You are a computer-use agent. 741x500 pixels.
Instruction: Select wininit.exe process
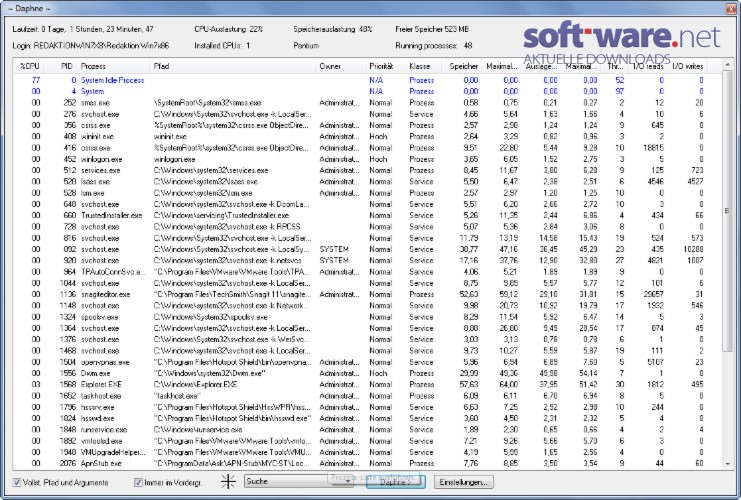(362, 137)
